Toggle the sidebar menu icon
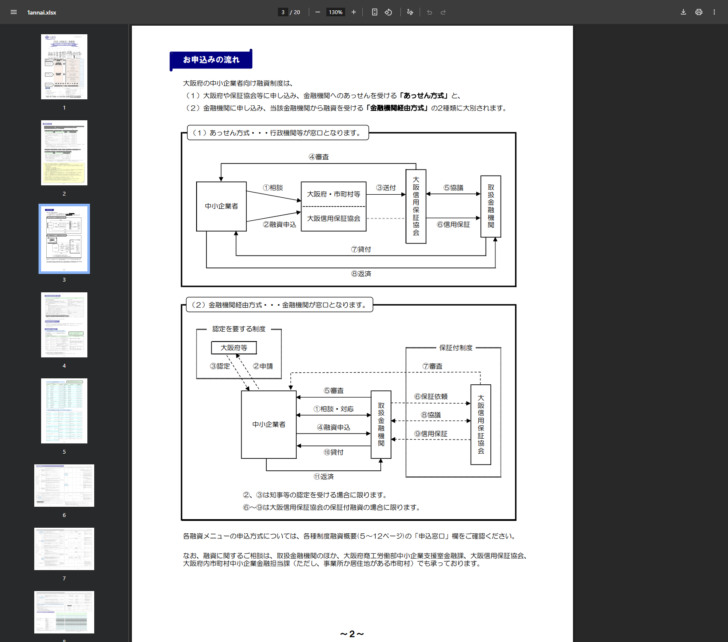 (x=13, y=12)
